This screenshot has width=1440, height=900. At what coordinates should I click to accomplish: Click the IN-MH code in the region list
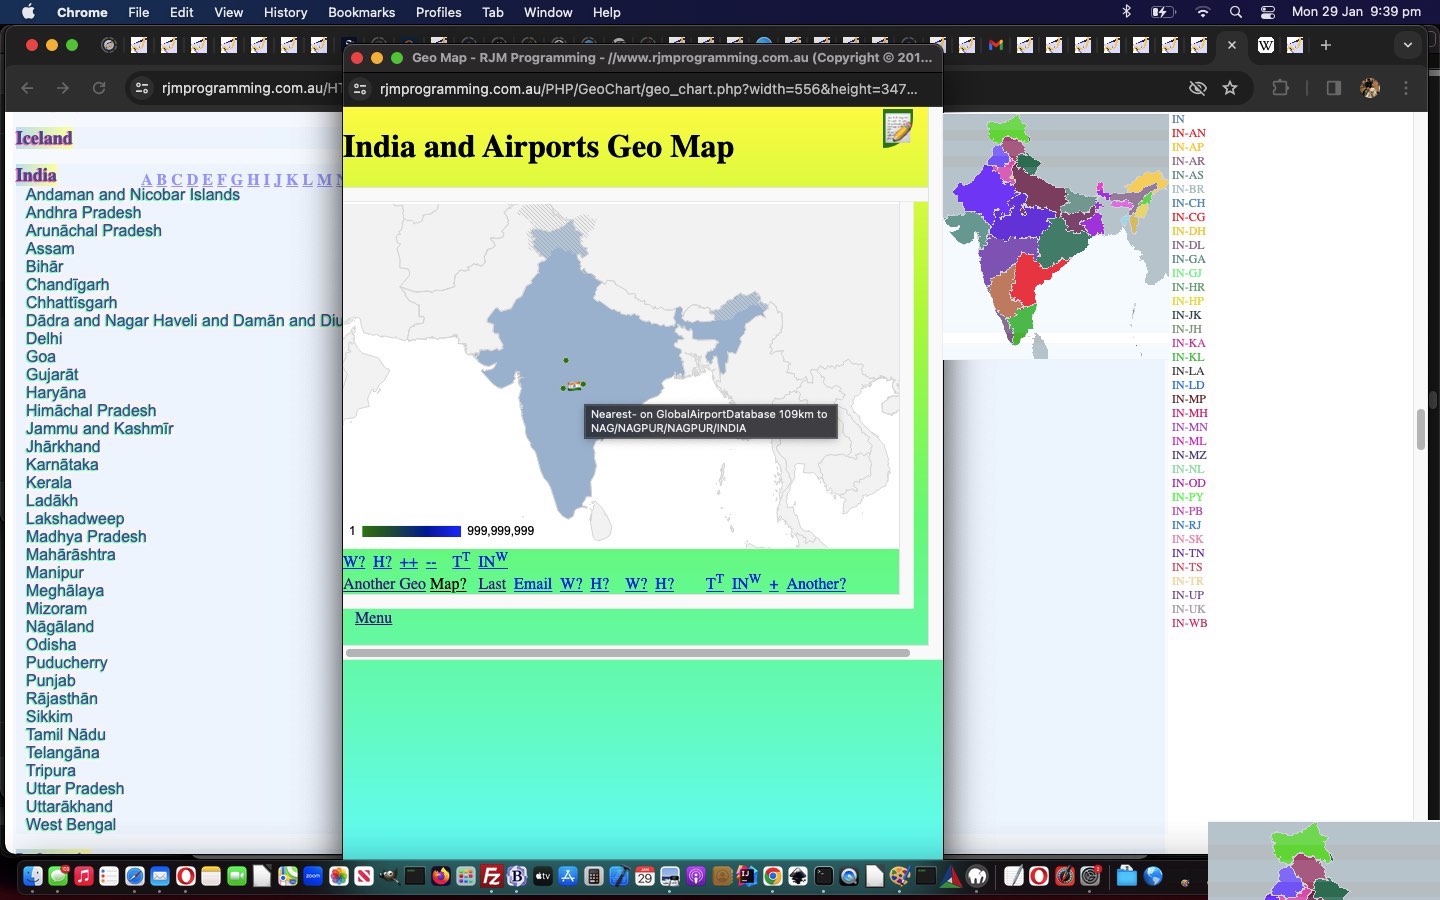click(1190, 413)
